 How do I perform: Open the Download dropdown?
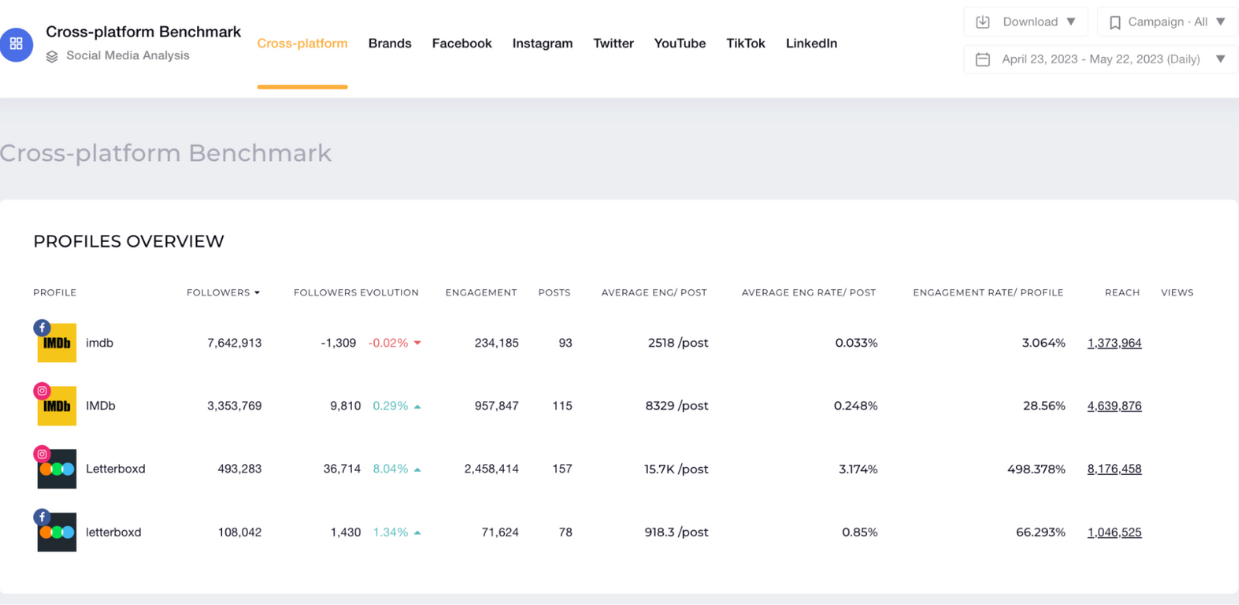pos(1025,22)
